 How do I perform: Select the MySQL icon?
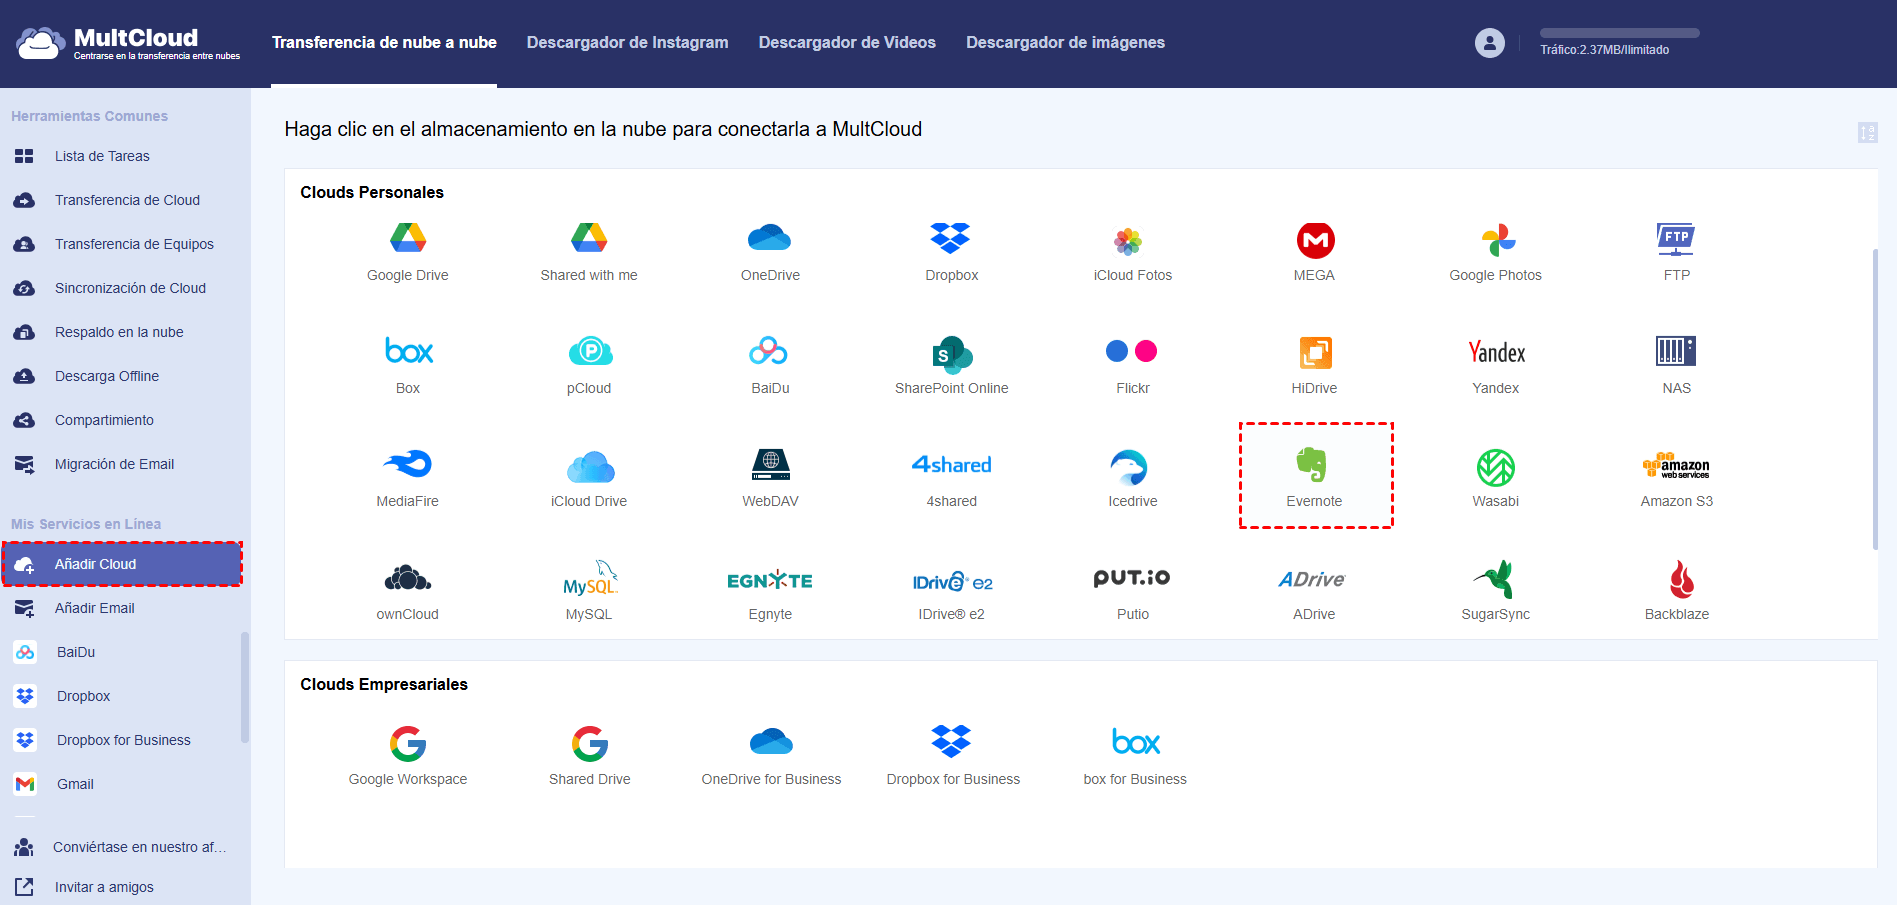(590, 578)
